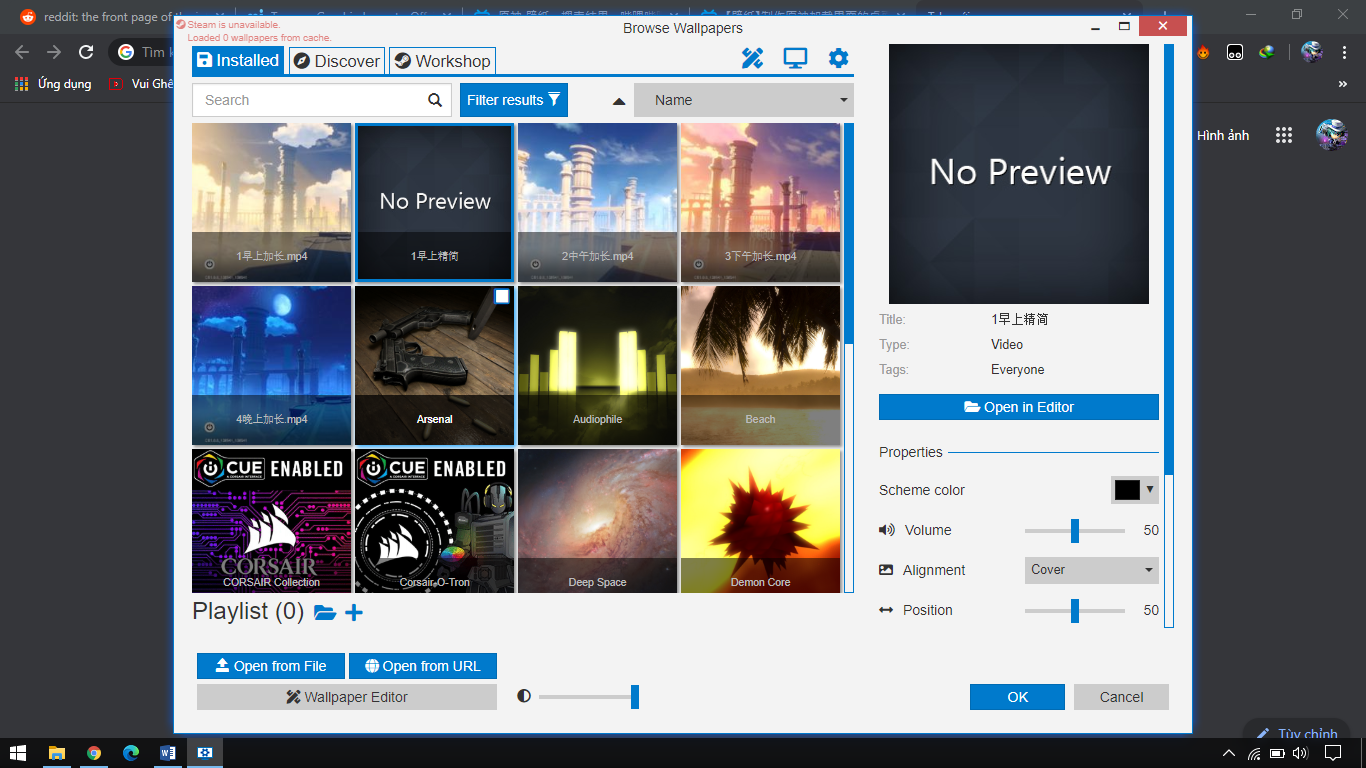
Task: Tick the checkbox on Arsenal wallpaper
Action: tap(502, 296)
